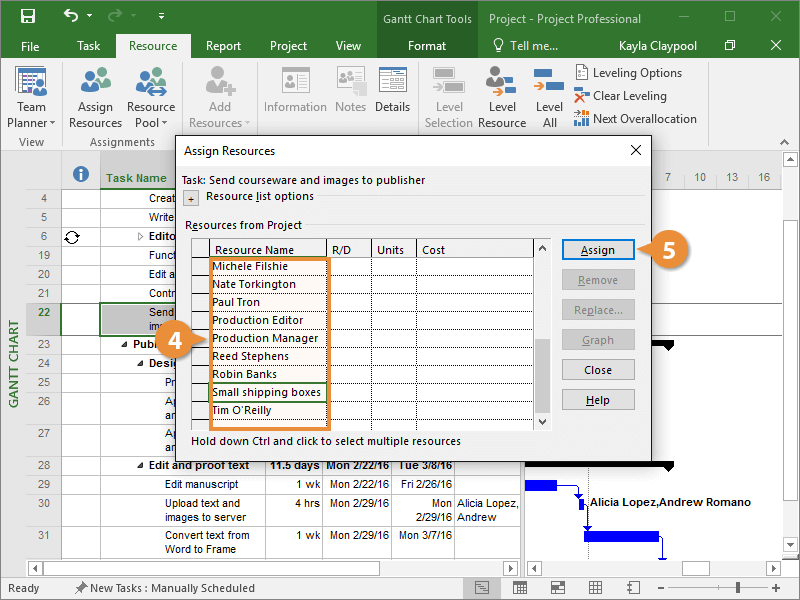This screenshot has width=800, height=600.
Task: Click the Close button in dialog
Action: [x=598, y=370]
